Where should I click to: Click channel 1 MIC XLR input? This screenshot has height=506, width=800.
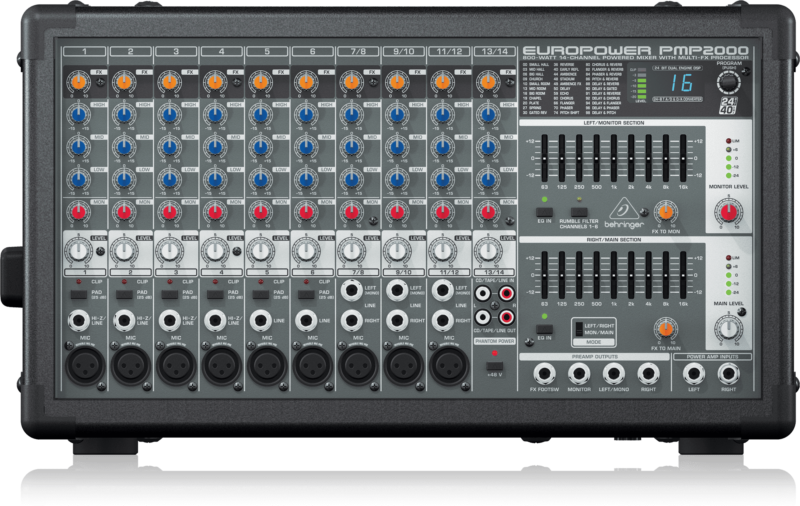pyautogui.click(x=85, y=365)
